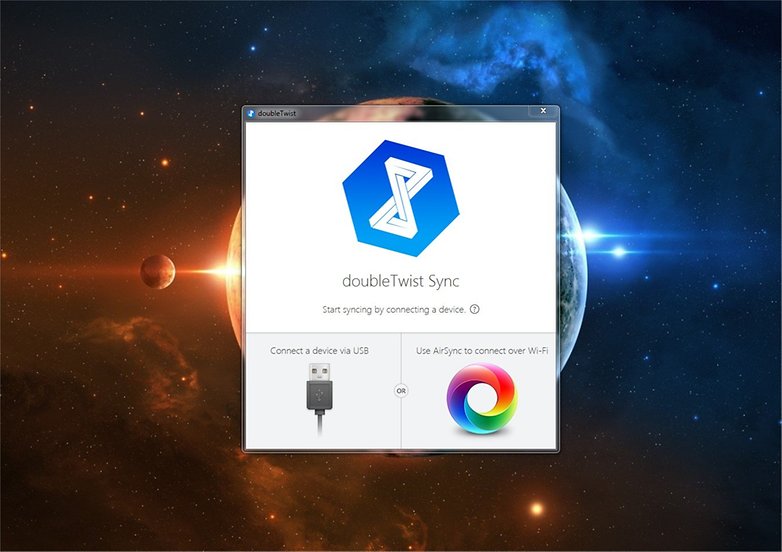Select the USB cable connection icon
782x552 pixels.
tap(320, 399)
